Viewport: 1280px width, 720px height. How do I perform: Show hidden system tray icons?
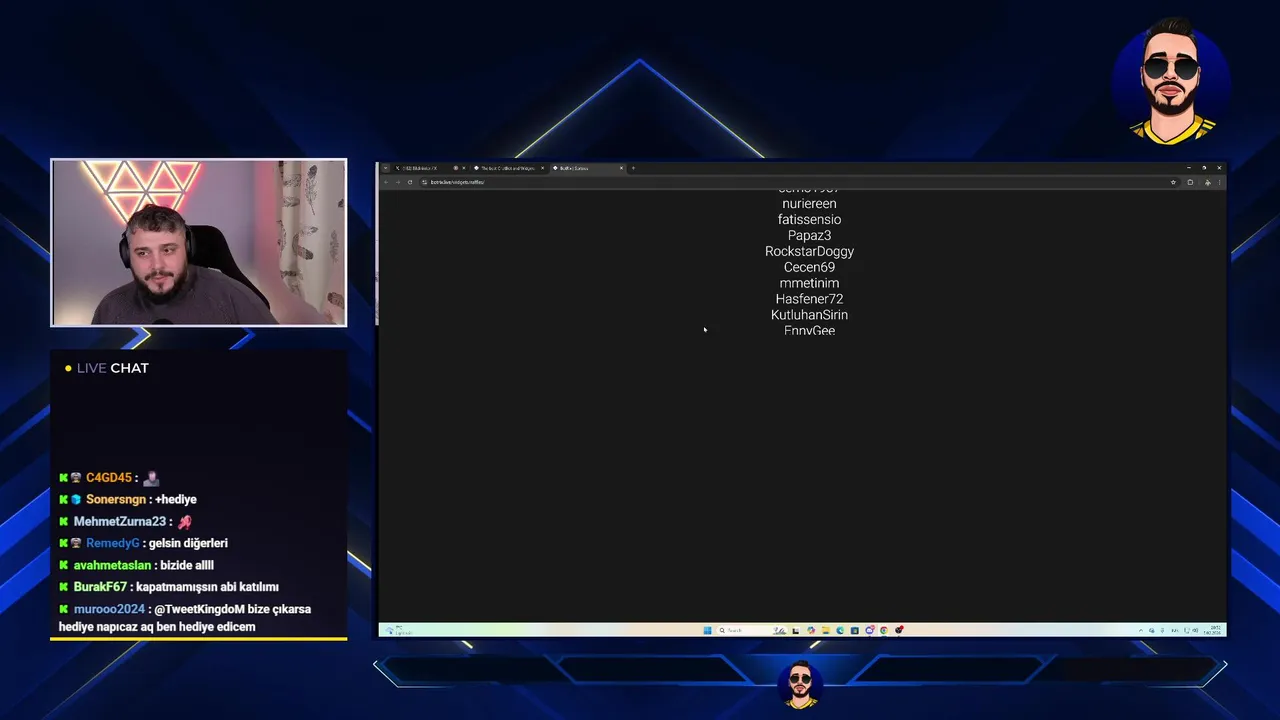click(1141, 630)
